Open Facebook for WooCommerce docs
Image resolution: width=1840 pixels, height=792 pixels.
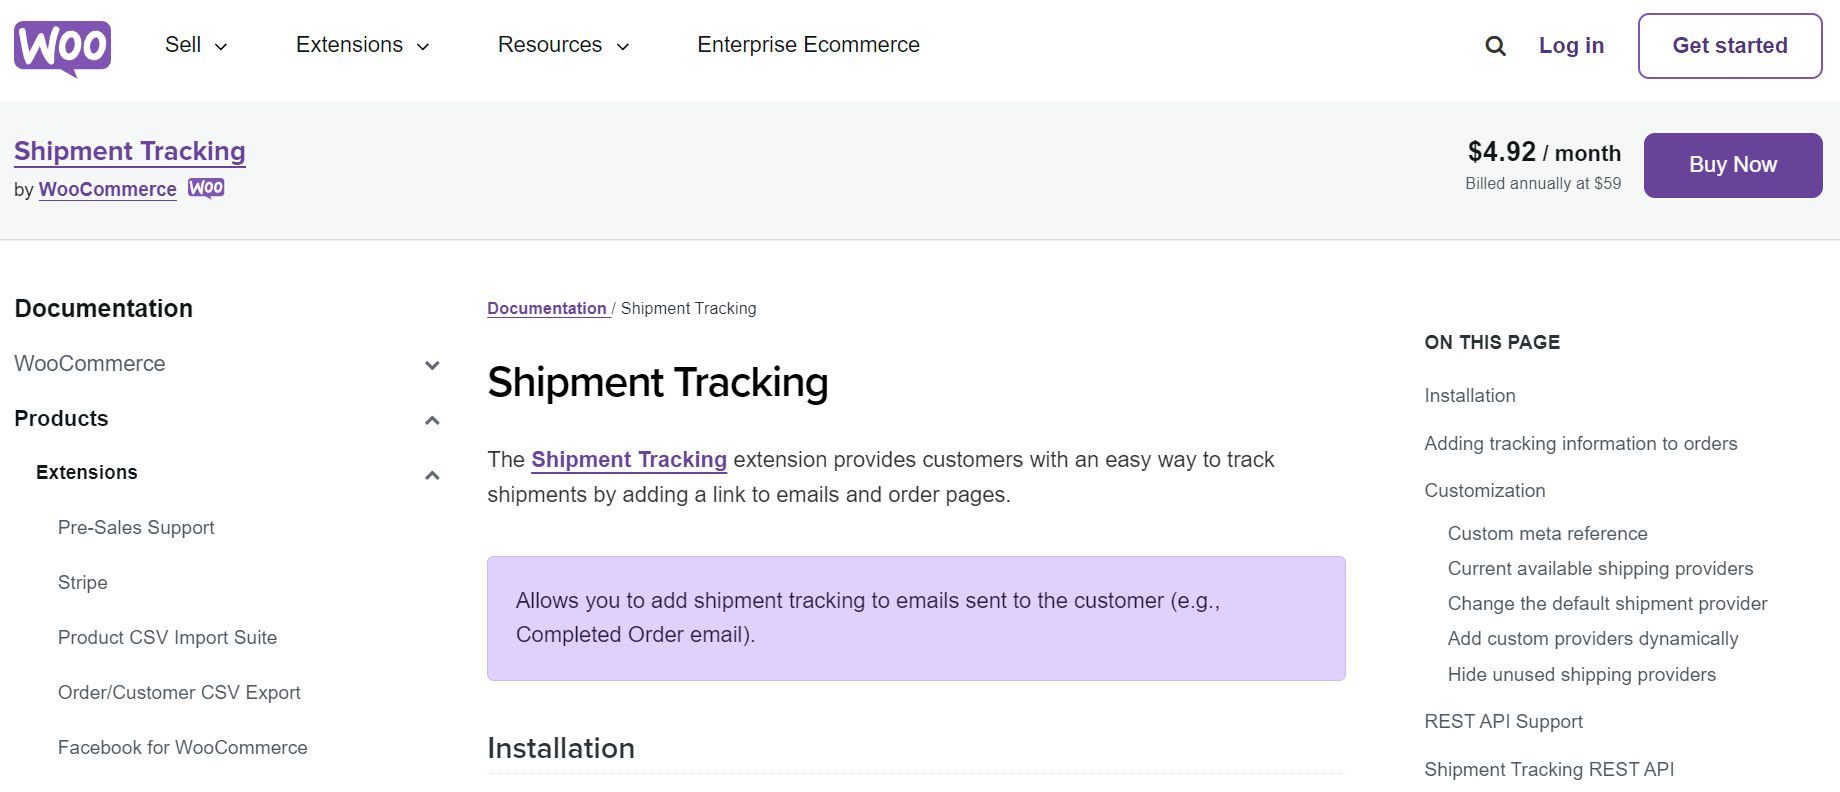[x=183, y=747]
